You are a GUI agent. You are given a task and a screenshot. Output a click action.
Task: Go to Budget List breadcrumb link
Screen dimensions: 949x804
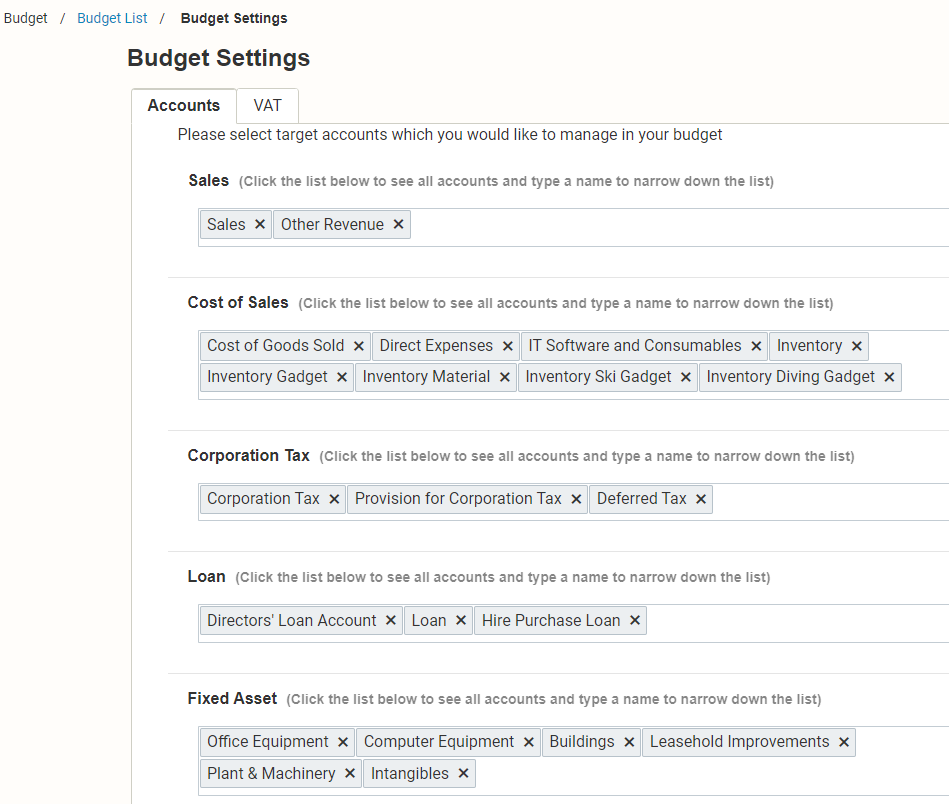click(112, 18)
